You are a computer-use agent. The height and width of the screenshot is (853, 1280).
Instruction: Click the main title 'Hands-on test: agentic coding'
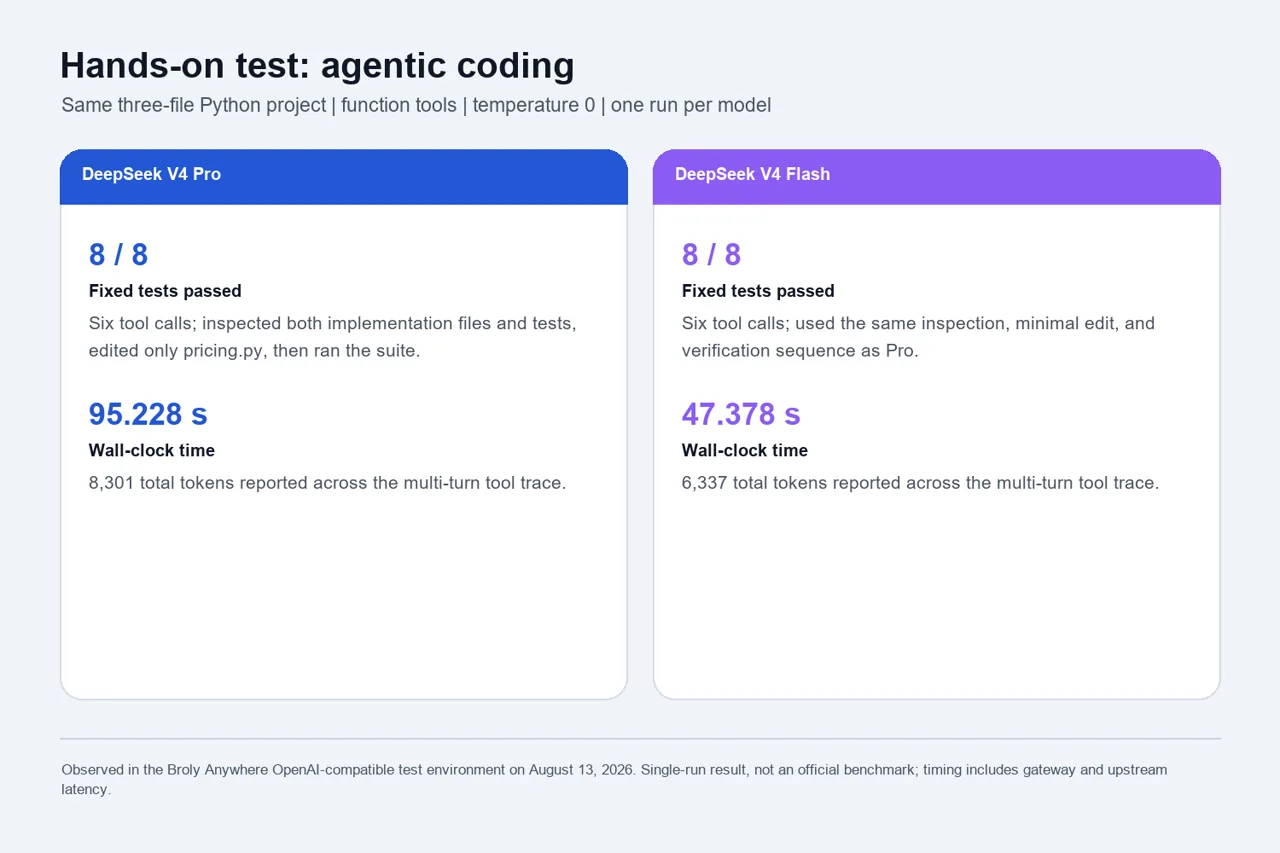click(317, 65)
